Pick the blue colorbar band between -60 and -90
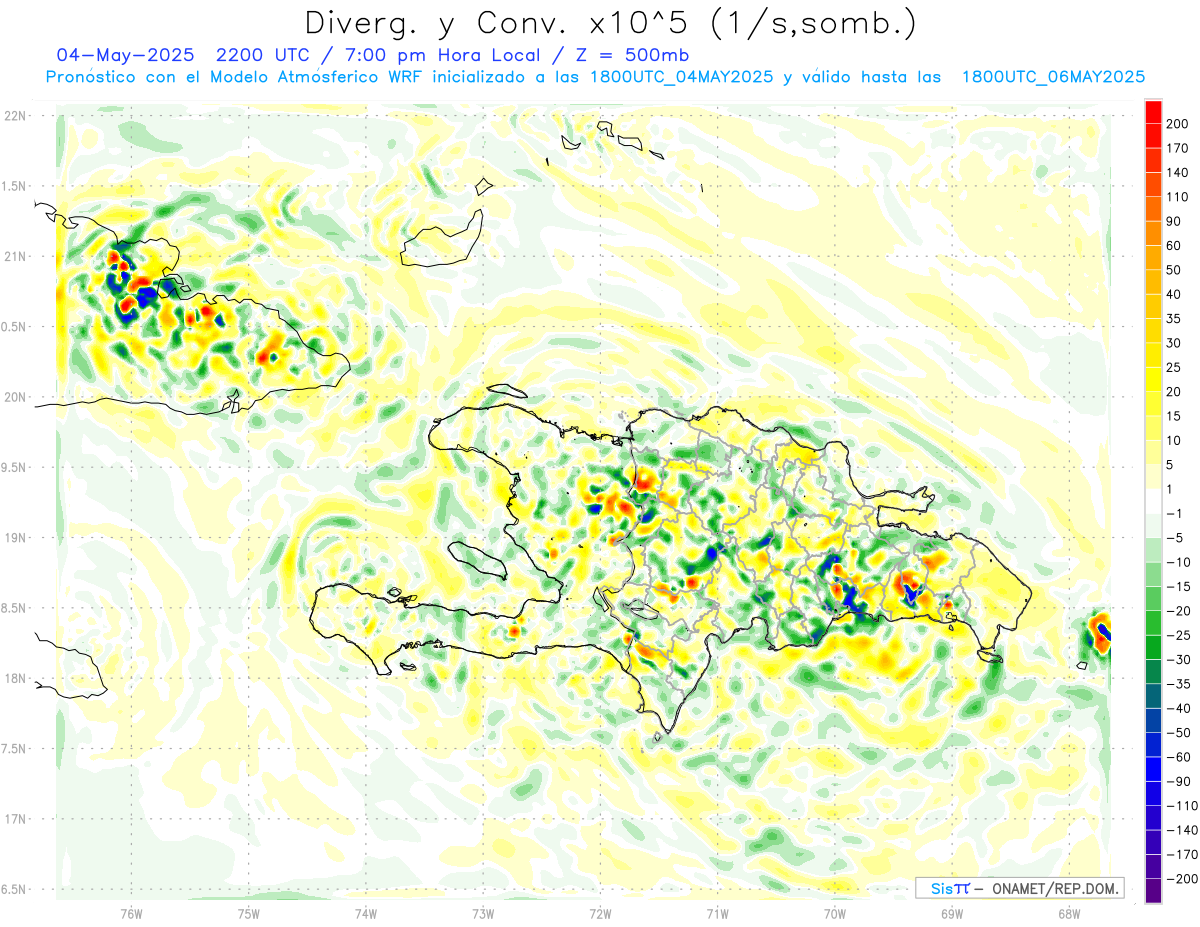The image size is (1200, 927). [x=1154, y=769]
